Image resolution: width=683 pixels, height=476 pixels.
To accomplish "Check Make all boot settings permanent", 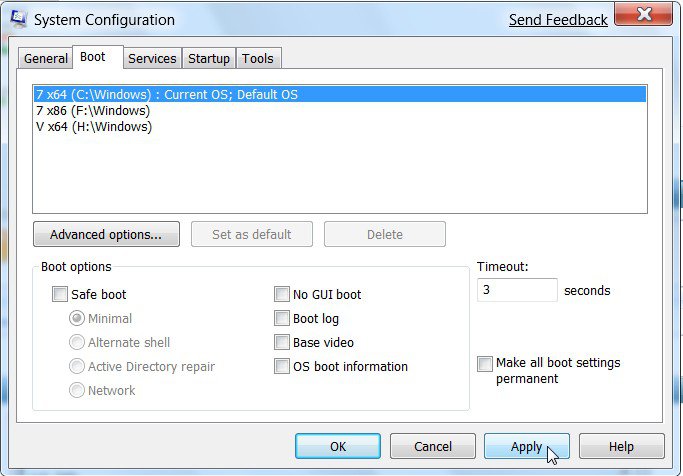I will (x=485, y=364).
